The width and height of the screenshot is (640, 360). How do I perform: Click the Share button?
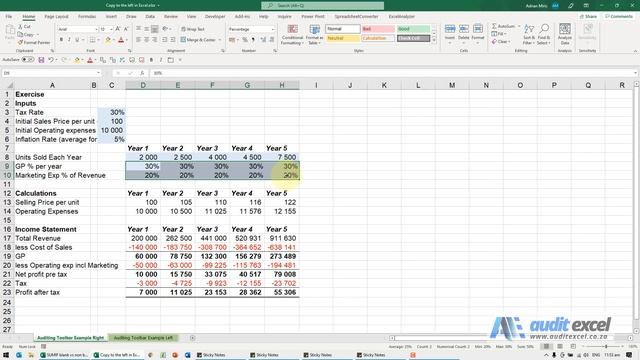589,17
